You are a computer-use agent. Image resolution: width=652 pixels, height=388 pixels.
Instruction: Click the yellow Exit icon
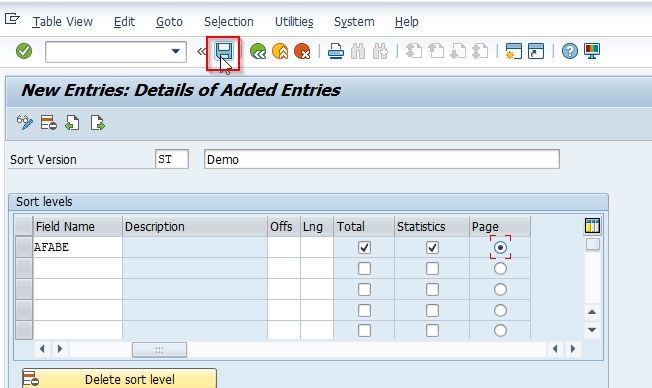(280, 52)
